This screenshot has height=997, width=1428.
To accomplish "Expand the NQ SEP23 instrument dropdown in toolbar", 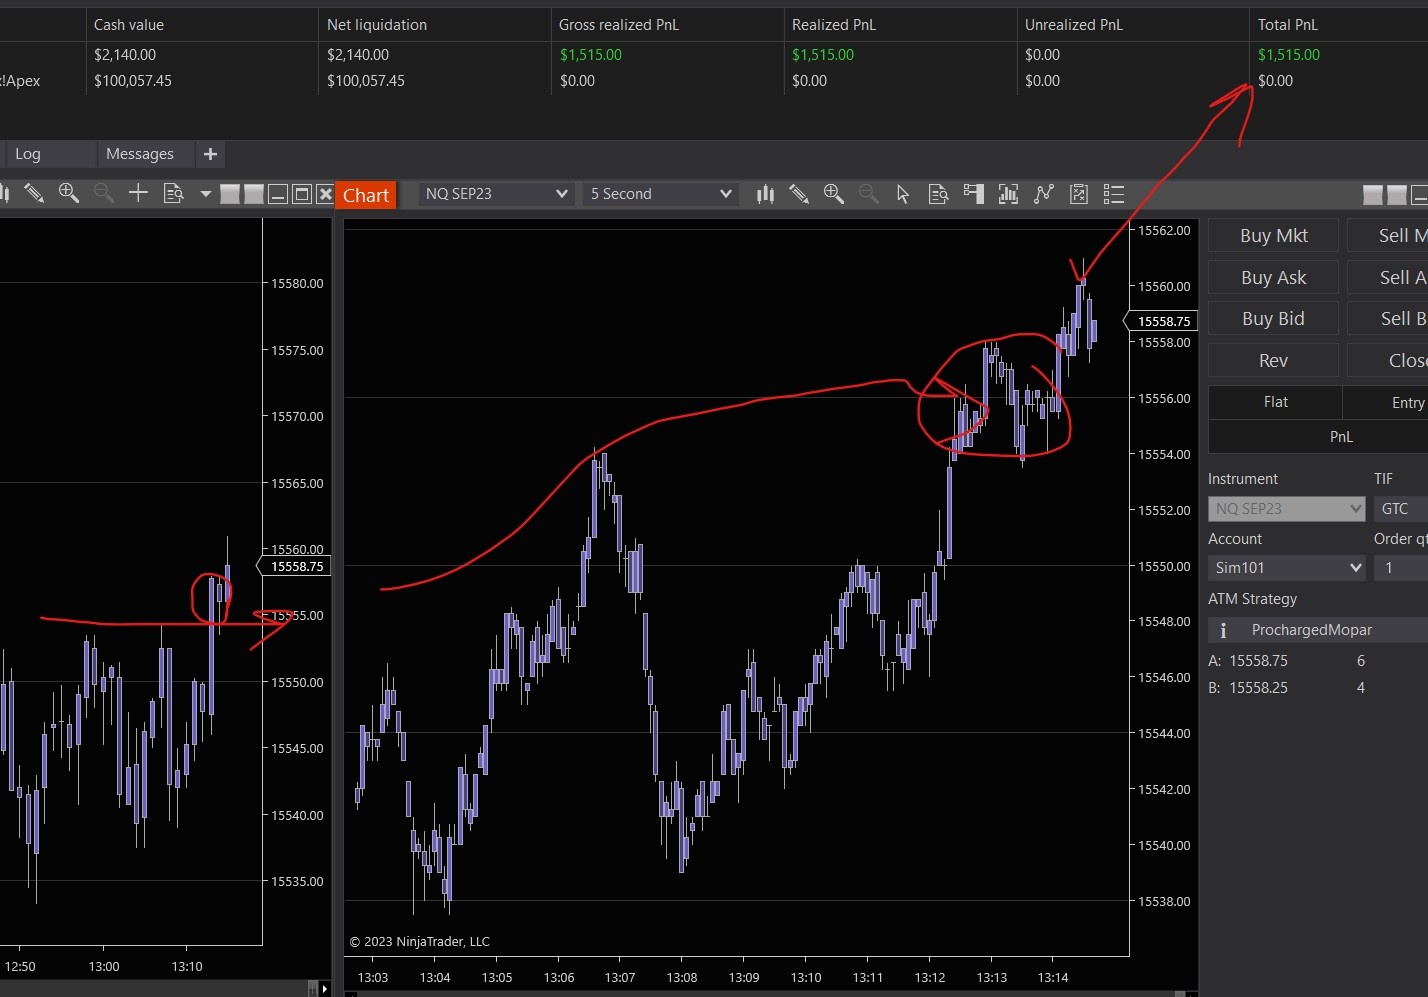I will pos(496,194).
